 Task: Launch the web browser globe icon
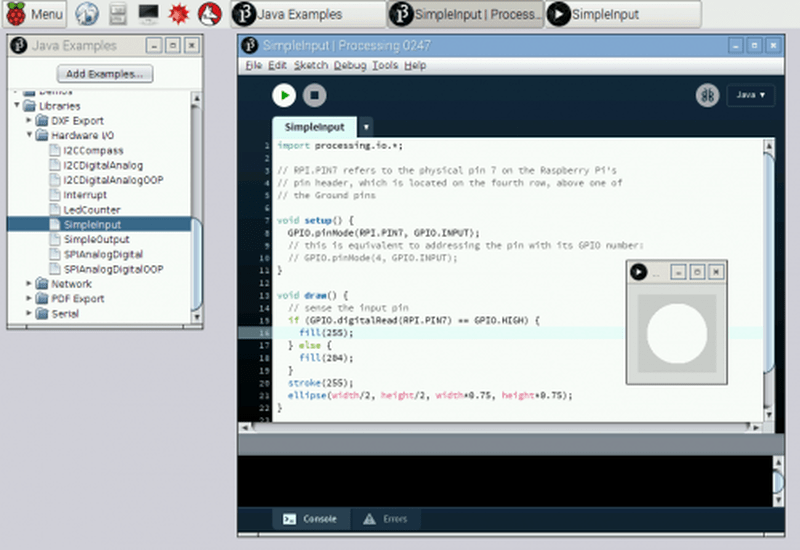(x=86, y=14)
